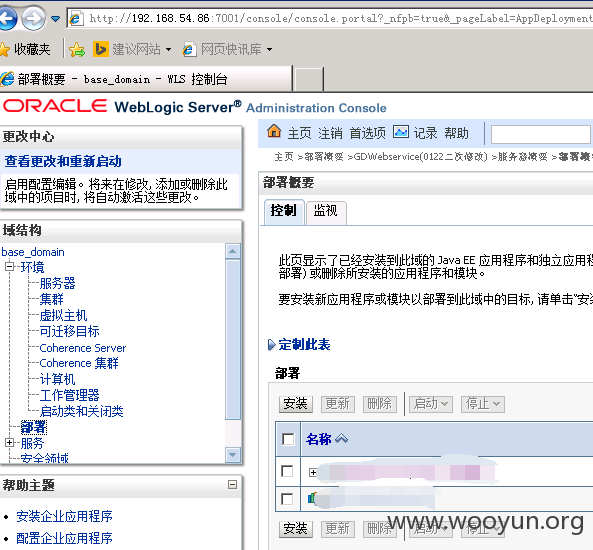Click the URL address bar field

(329, 18)
